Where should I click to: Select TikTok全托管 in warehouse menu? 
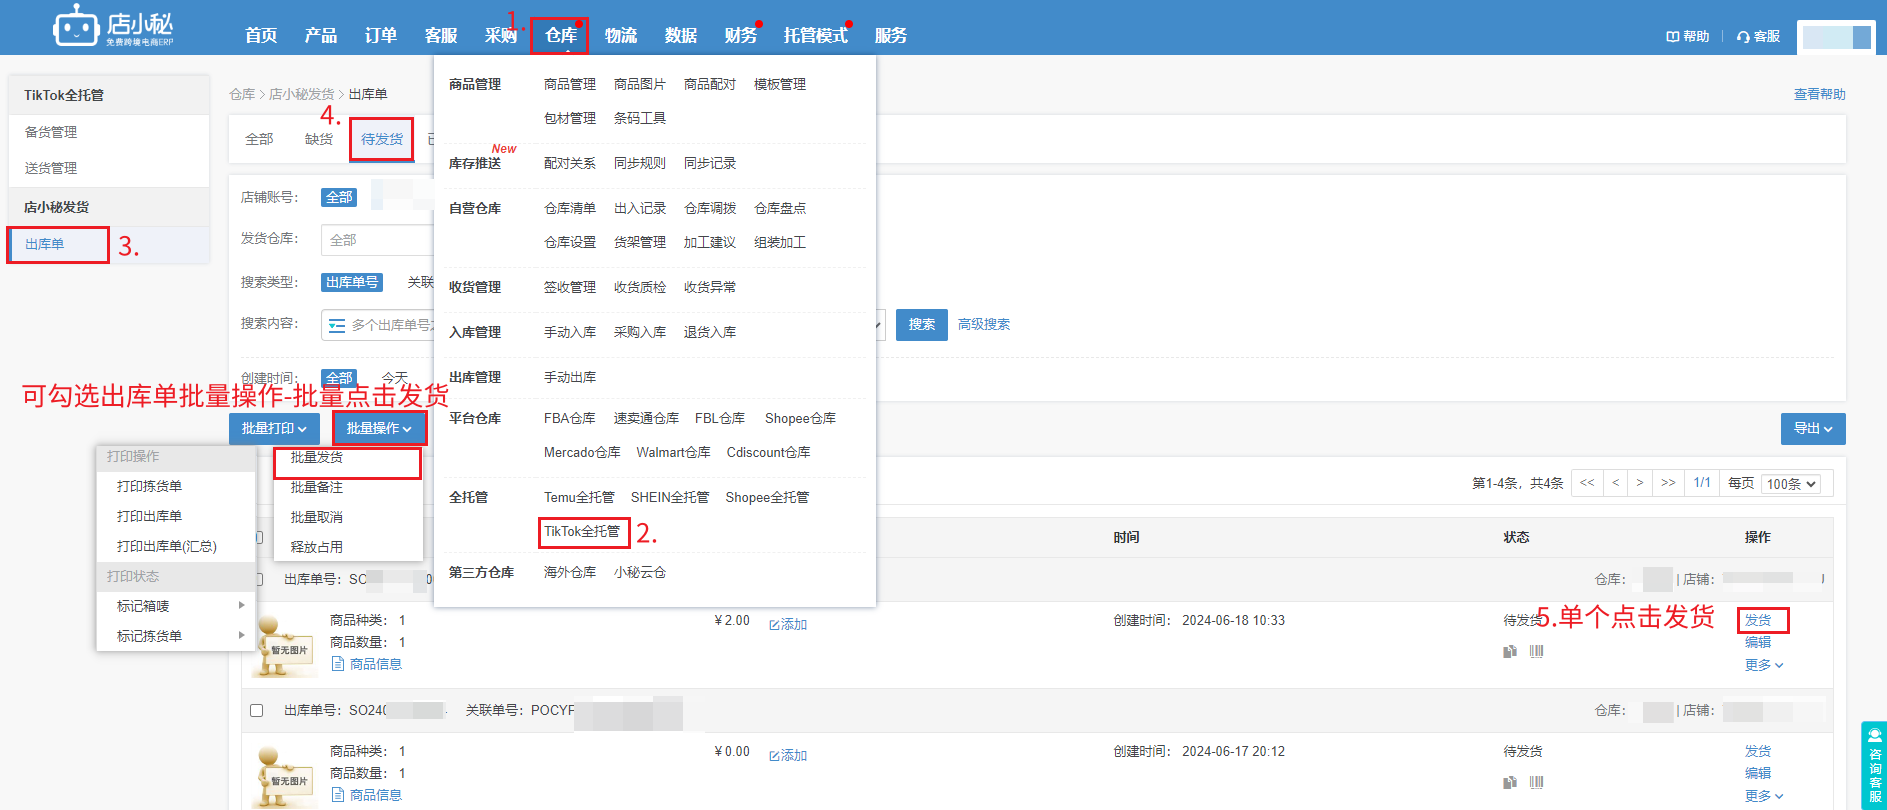582,531
